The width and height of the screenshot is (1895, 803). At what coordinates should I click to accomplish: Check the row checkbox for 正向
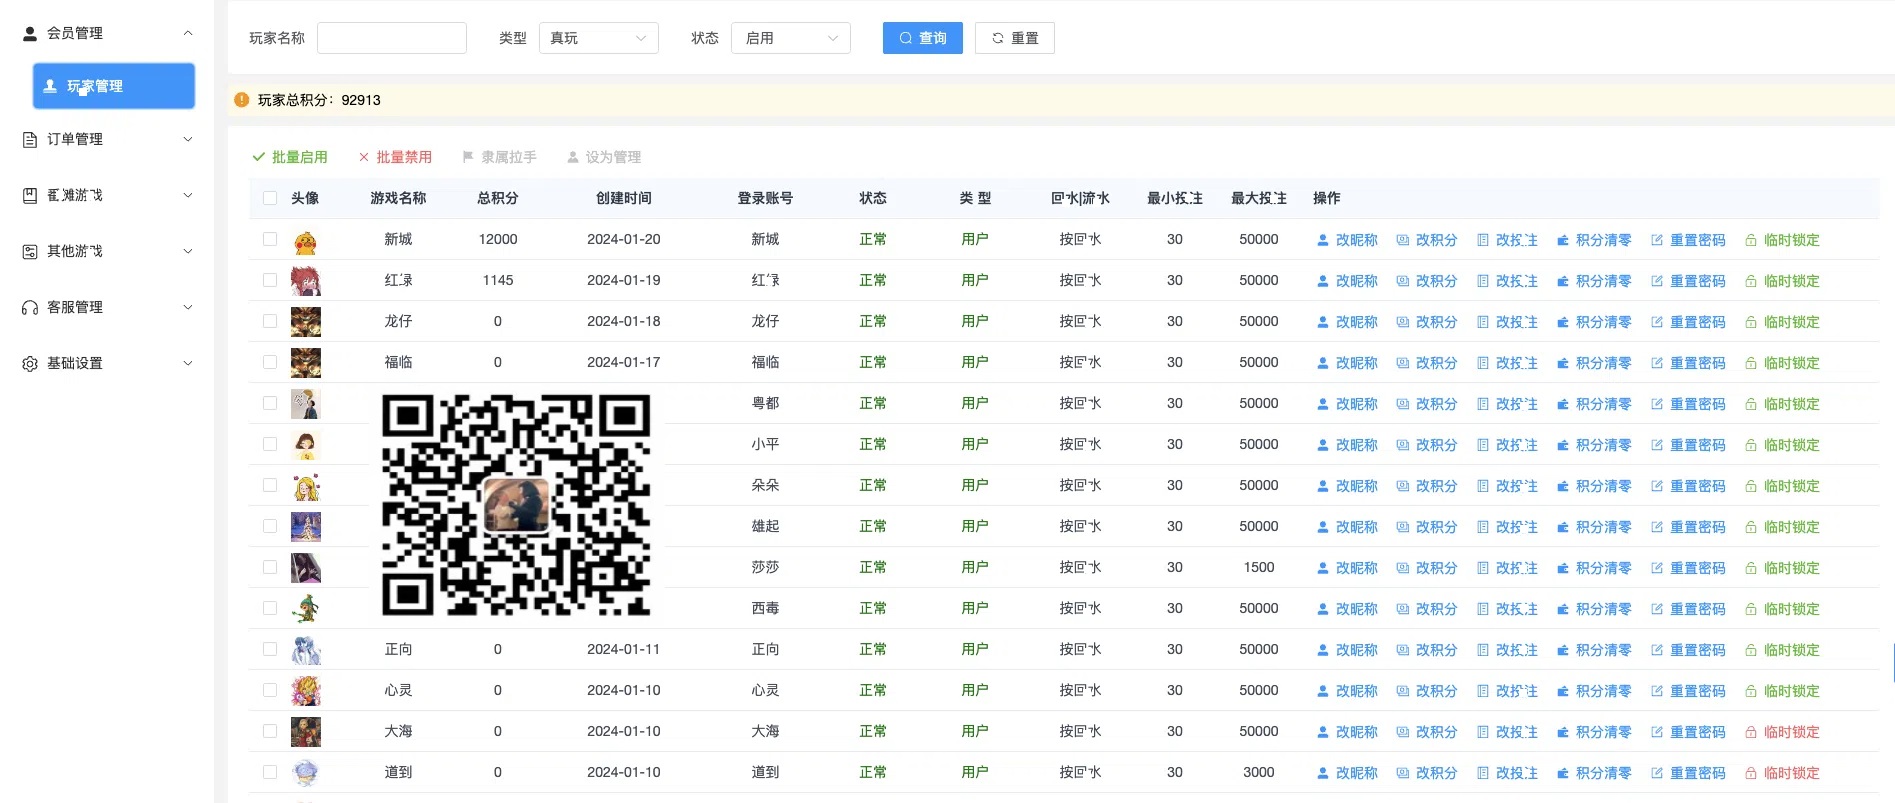click(x=270, y=649)
